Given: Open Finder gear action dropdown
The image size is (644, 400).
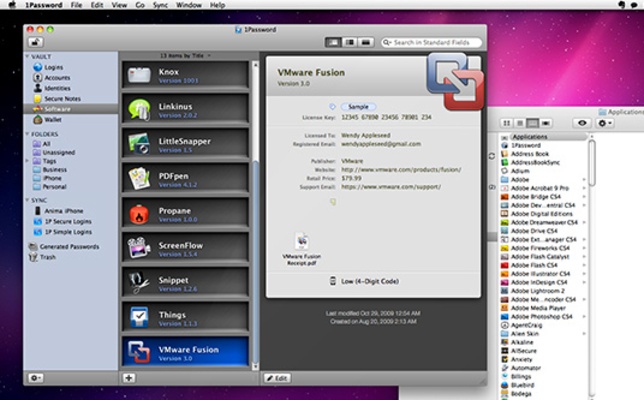Looking at the screenshot, I should pyautogui.click(x=605, y=123).
